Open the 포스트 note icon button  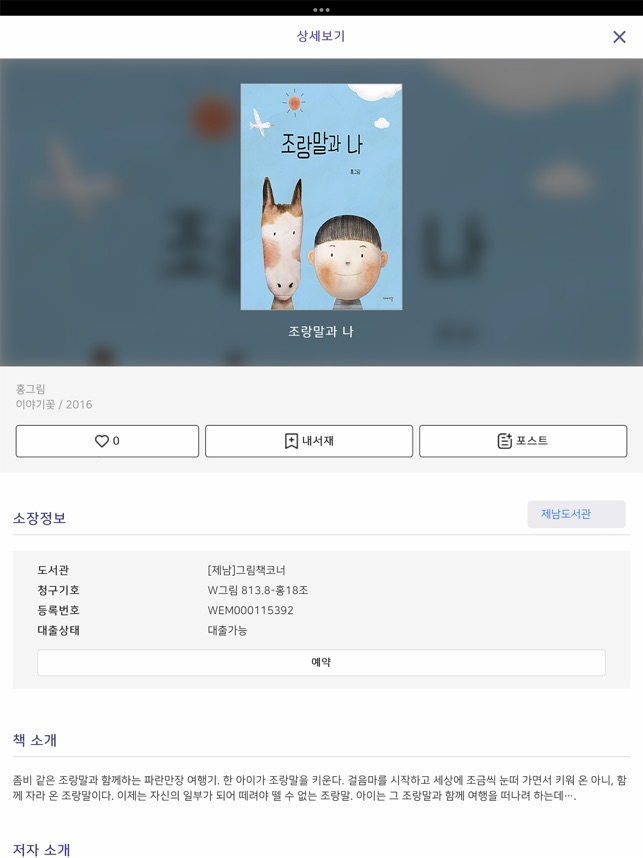click(x=504, y=441)
